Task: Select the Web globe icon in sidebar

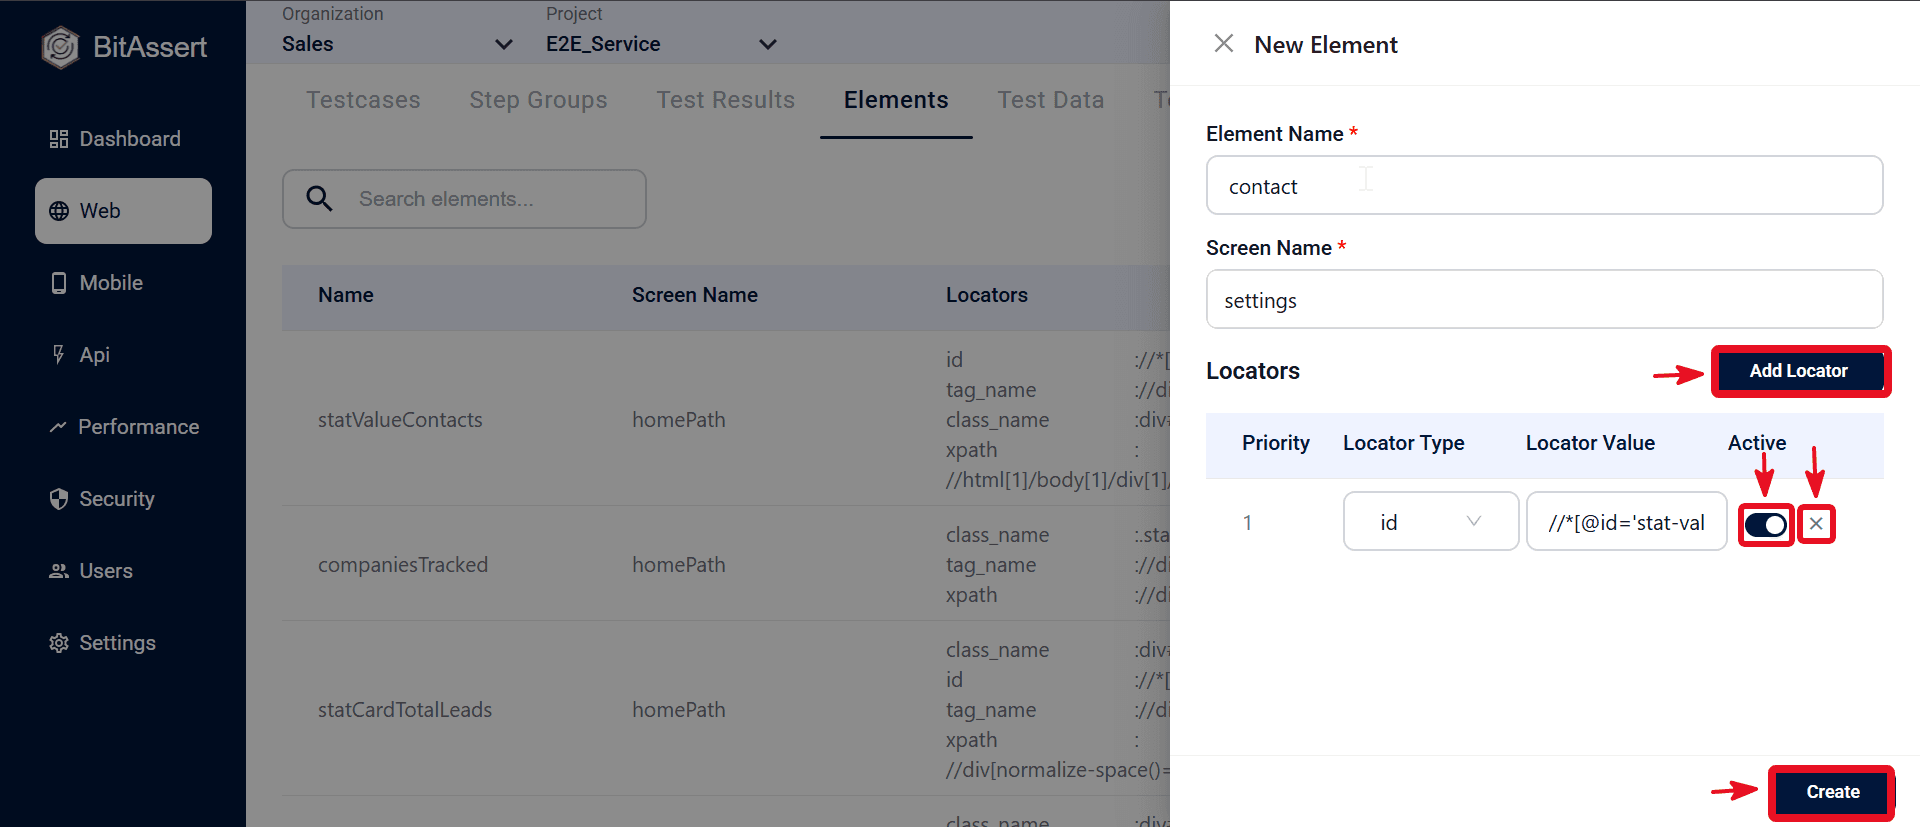Action: tap(59, 211)
